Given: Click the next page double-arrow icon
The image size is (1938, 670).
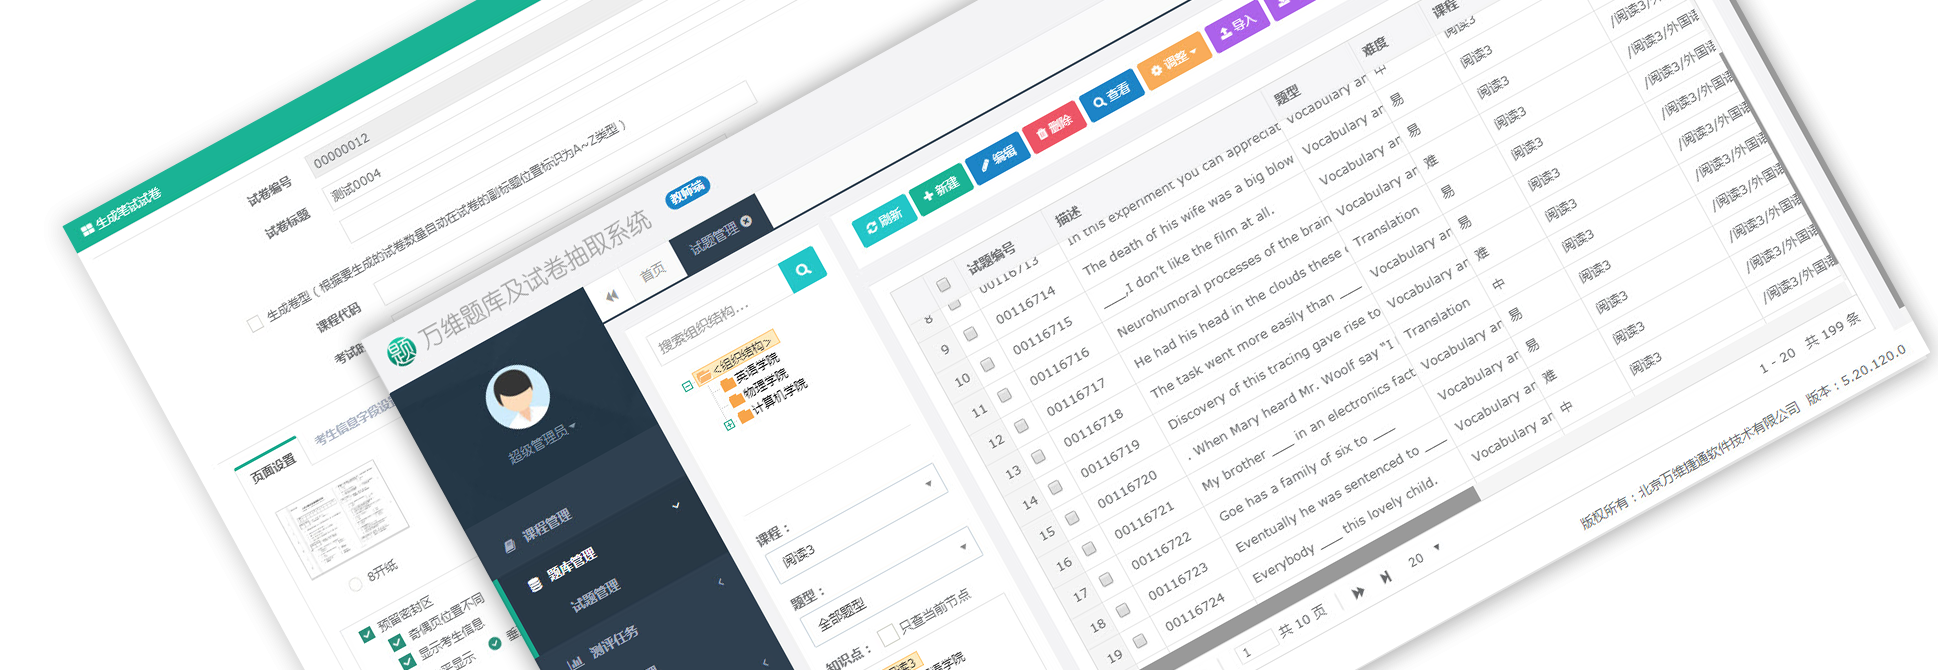Looking at the screenshot, I should [x=1358, y=592].
